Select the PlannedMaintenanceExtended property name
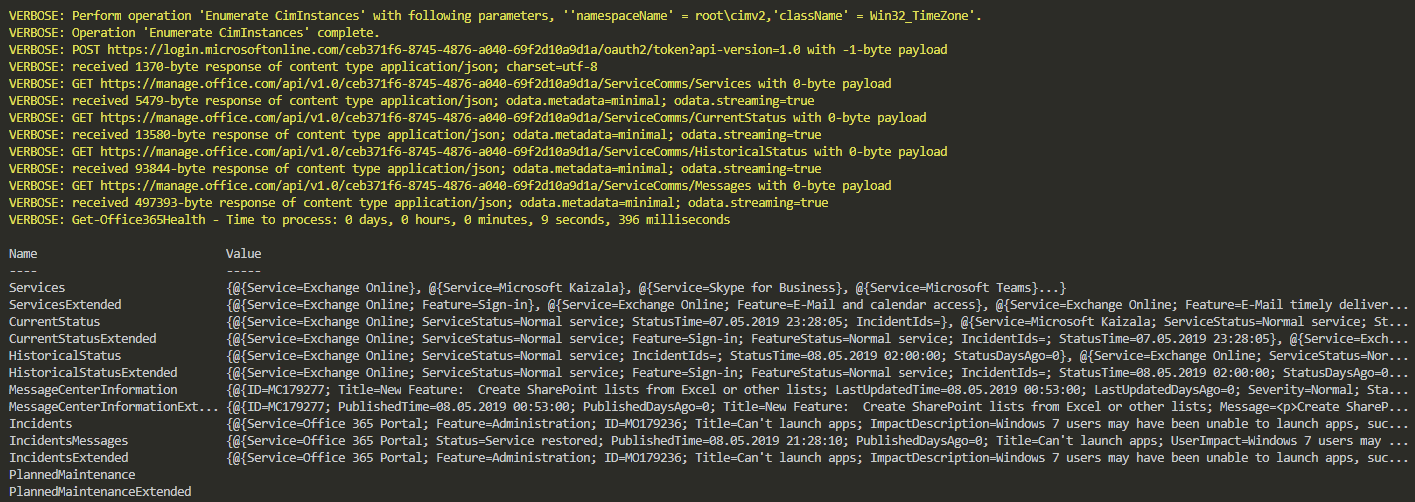Image resolution: width=1415 pixels, height=502 pixels. 99,492
